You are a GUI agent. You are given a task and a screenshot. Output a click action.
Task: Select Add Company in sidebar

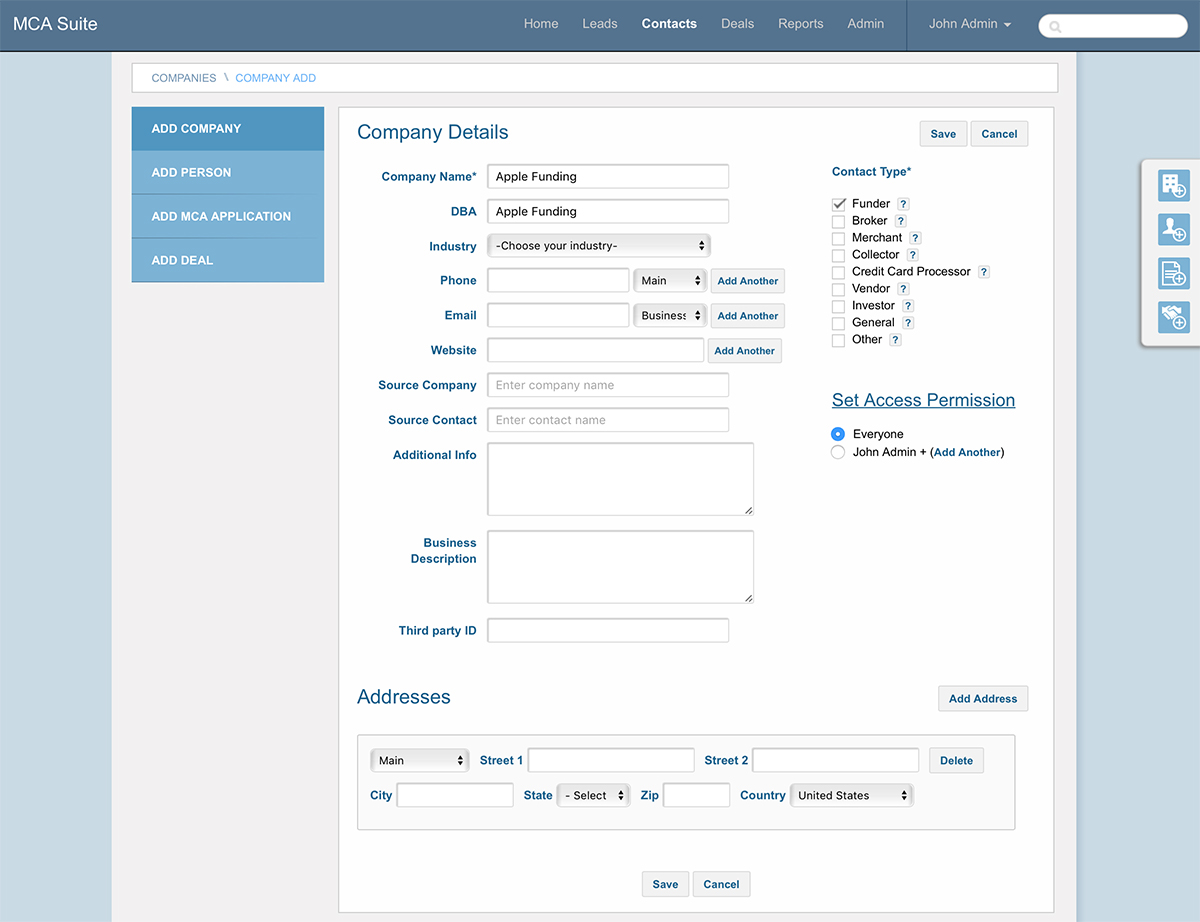click(228, 129)
